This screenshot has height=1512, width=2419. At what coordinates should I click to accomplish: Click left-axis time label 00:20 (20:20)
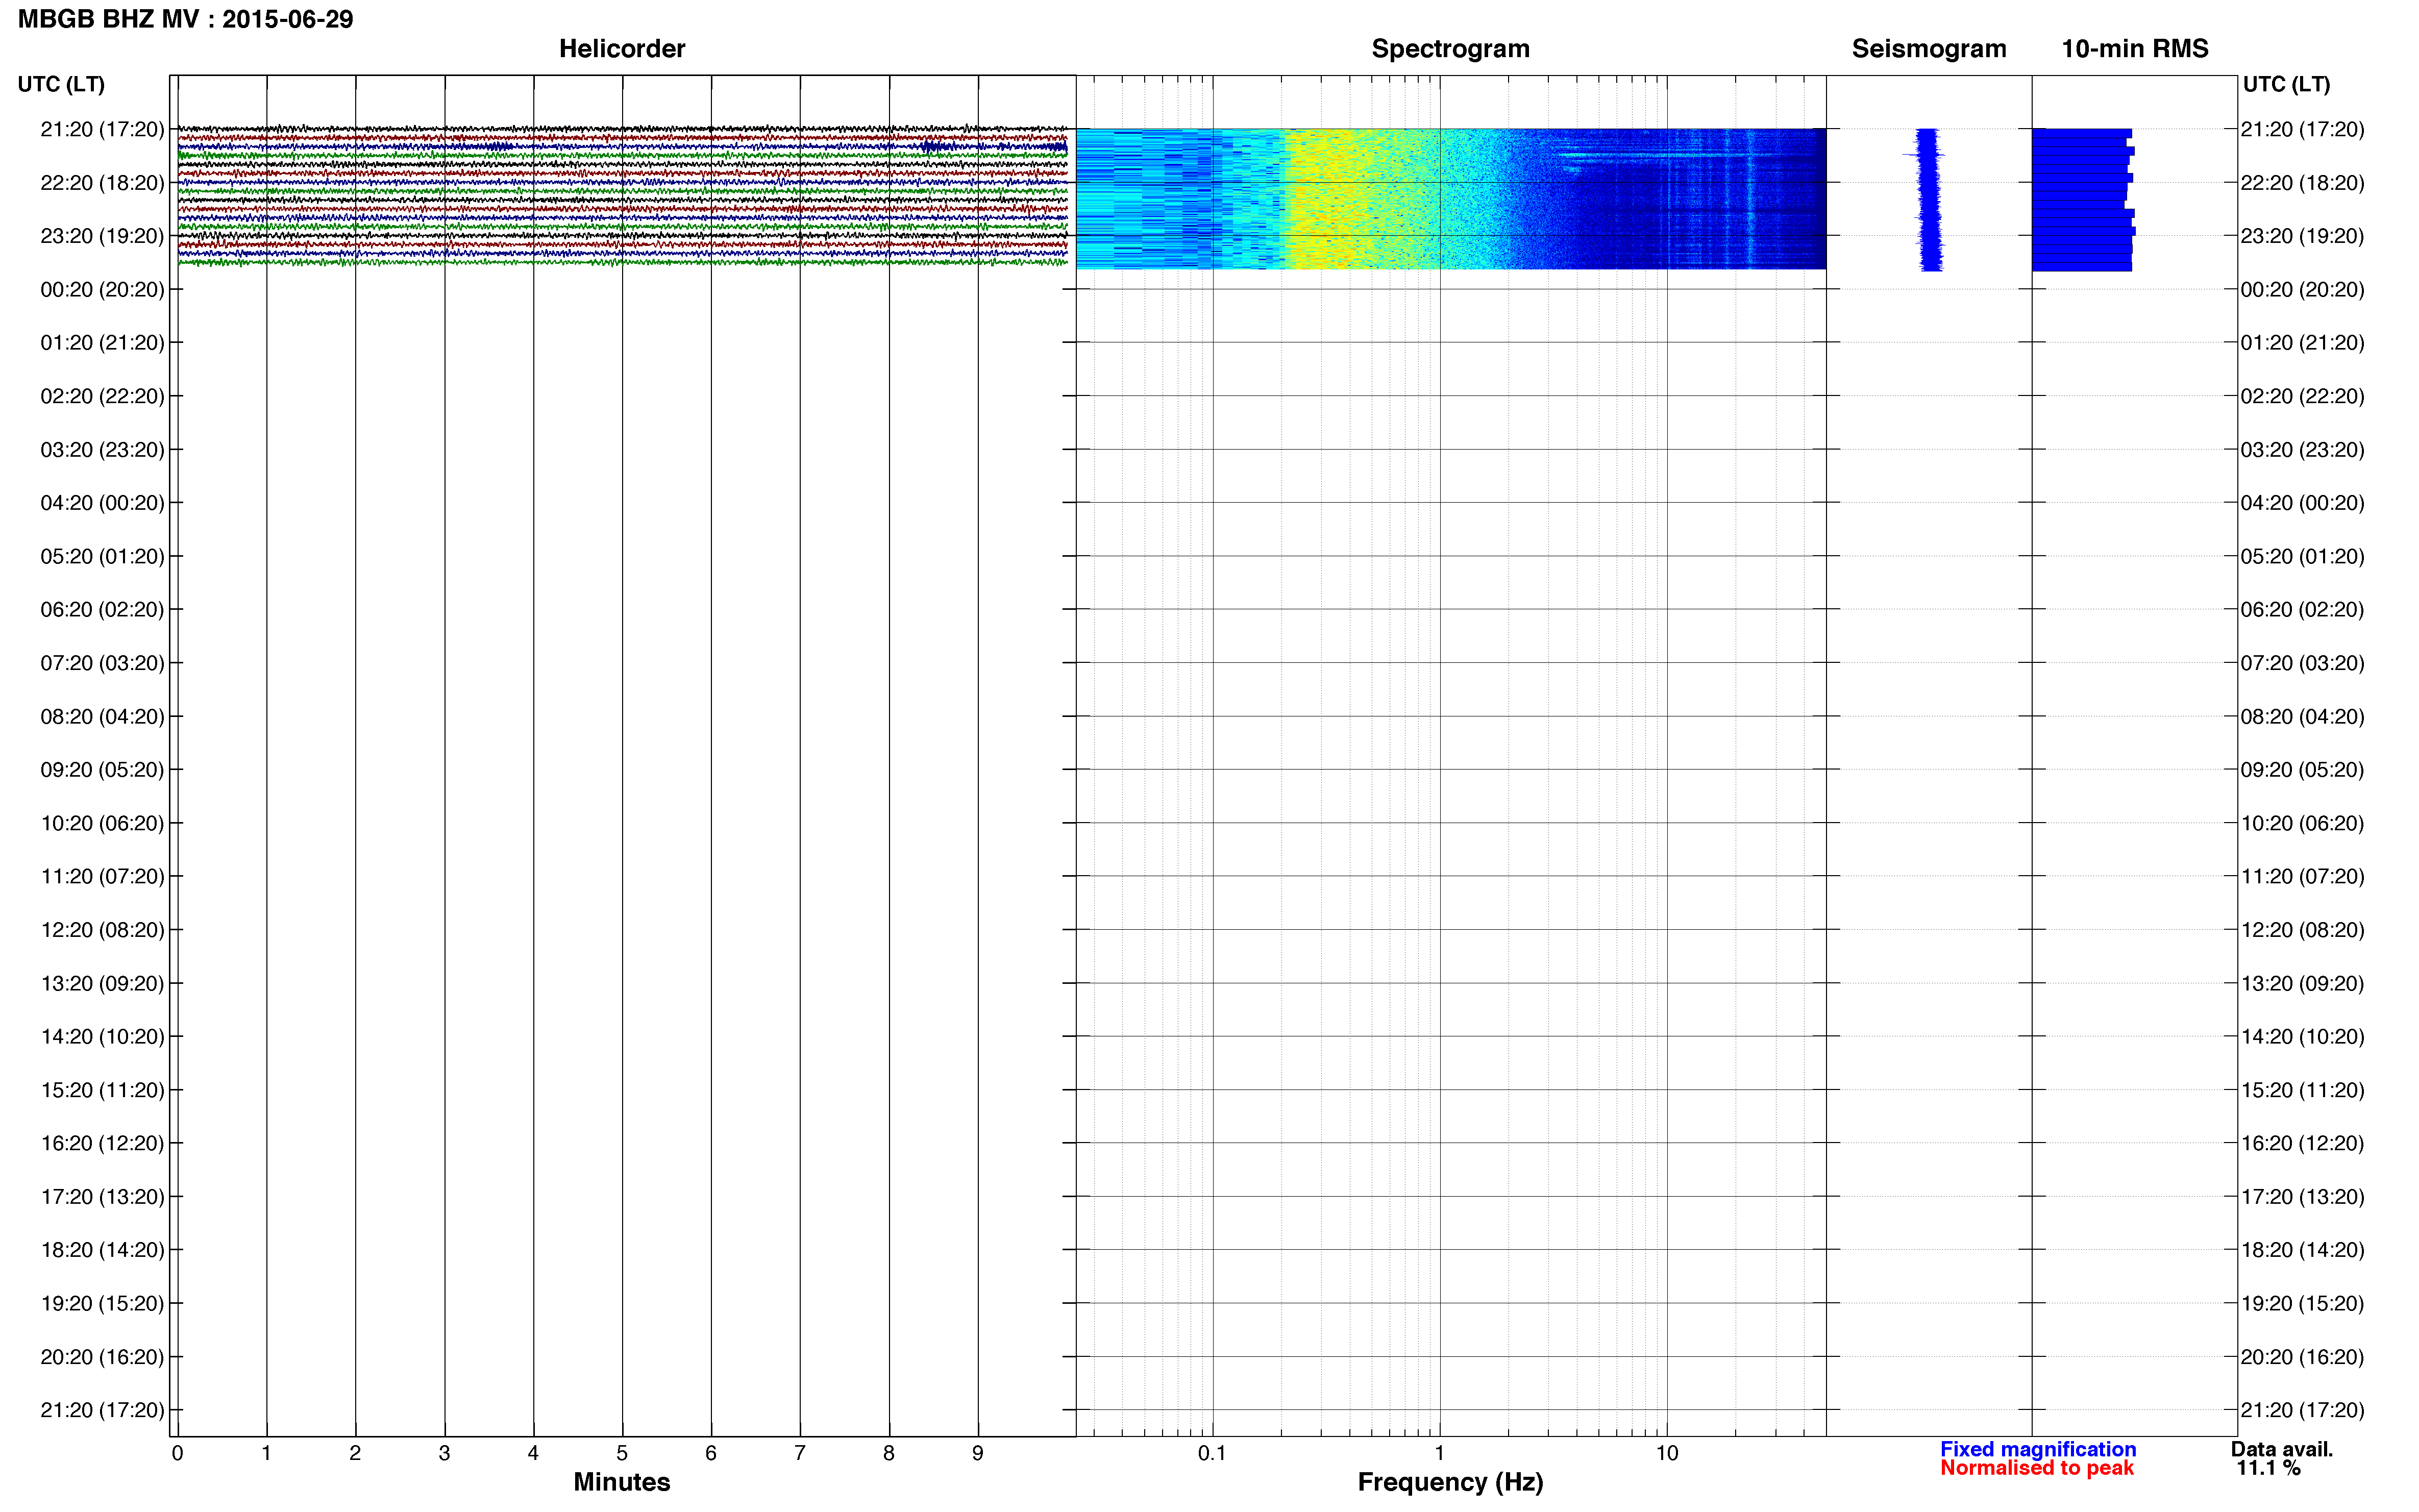pyautogui.click(x=102, y=290)
